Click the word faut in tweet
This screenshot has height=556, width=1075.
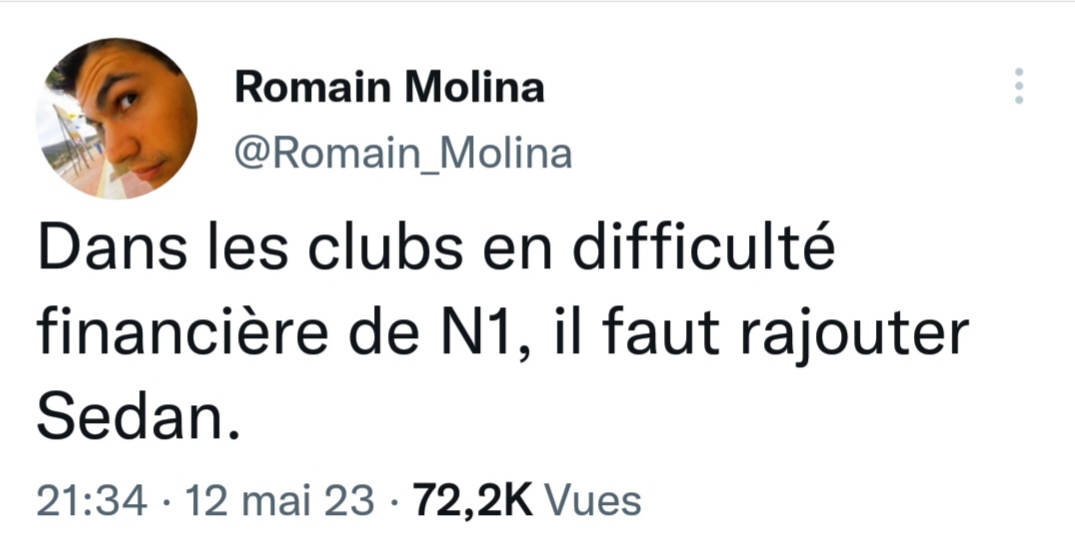(x=662, y=334)
